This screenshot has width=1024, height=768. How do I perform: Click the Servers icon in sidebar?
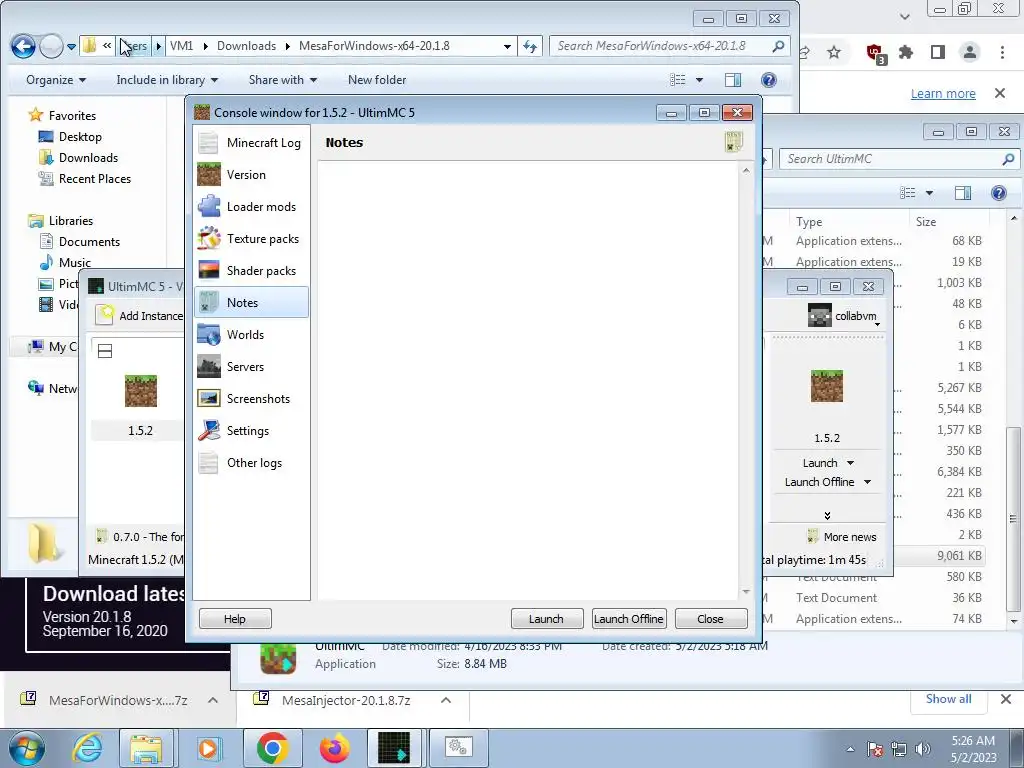[x=208, y=366]
